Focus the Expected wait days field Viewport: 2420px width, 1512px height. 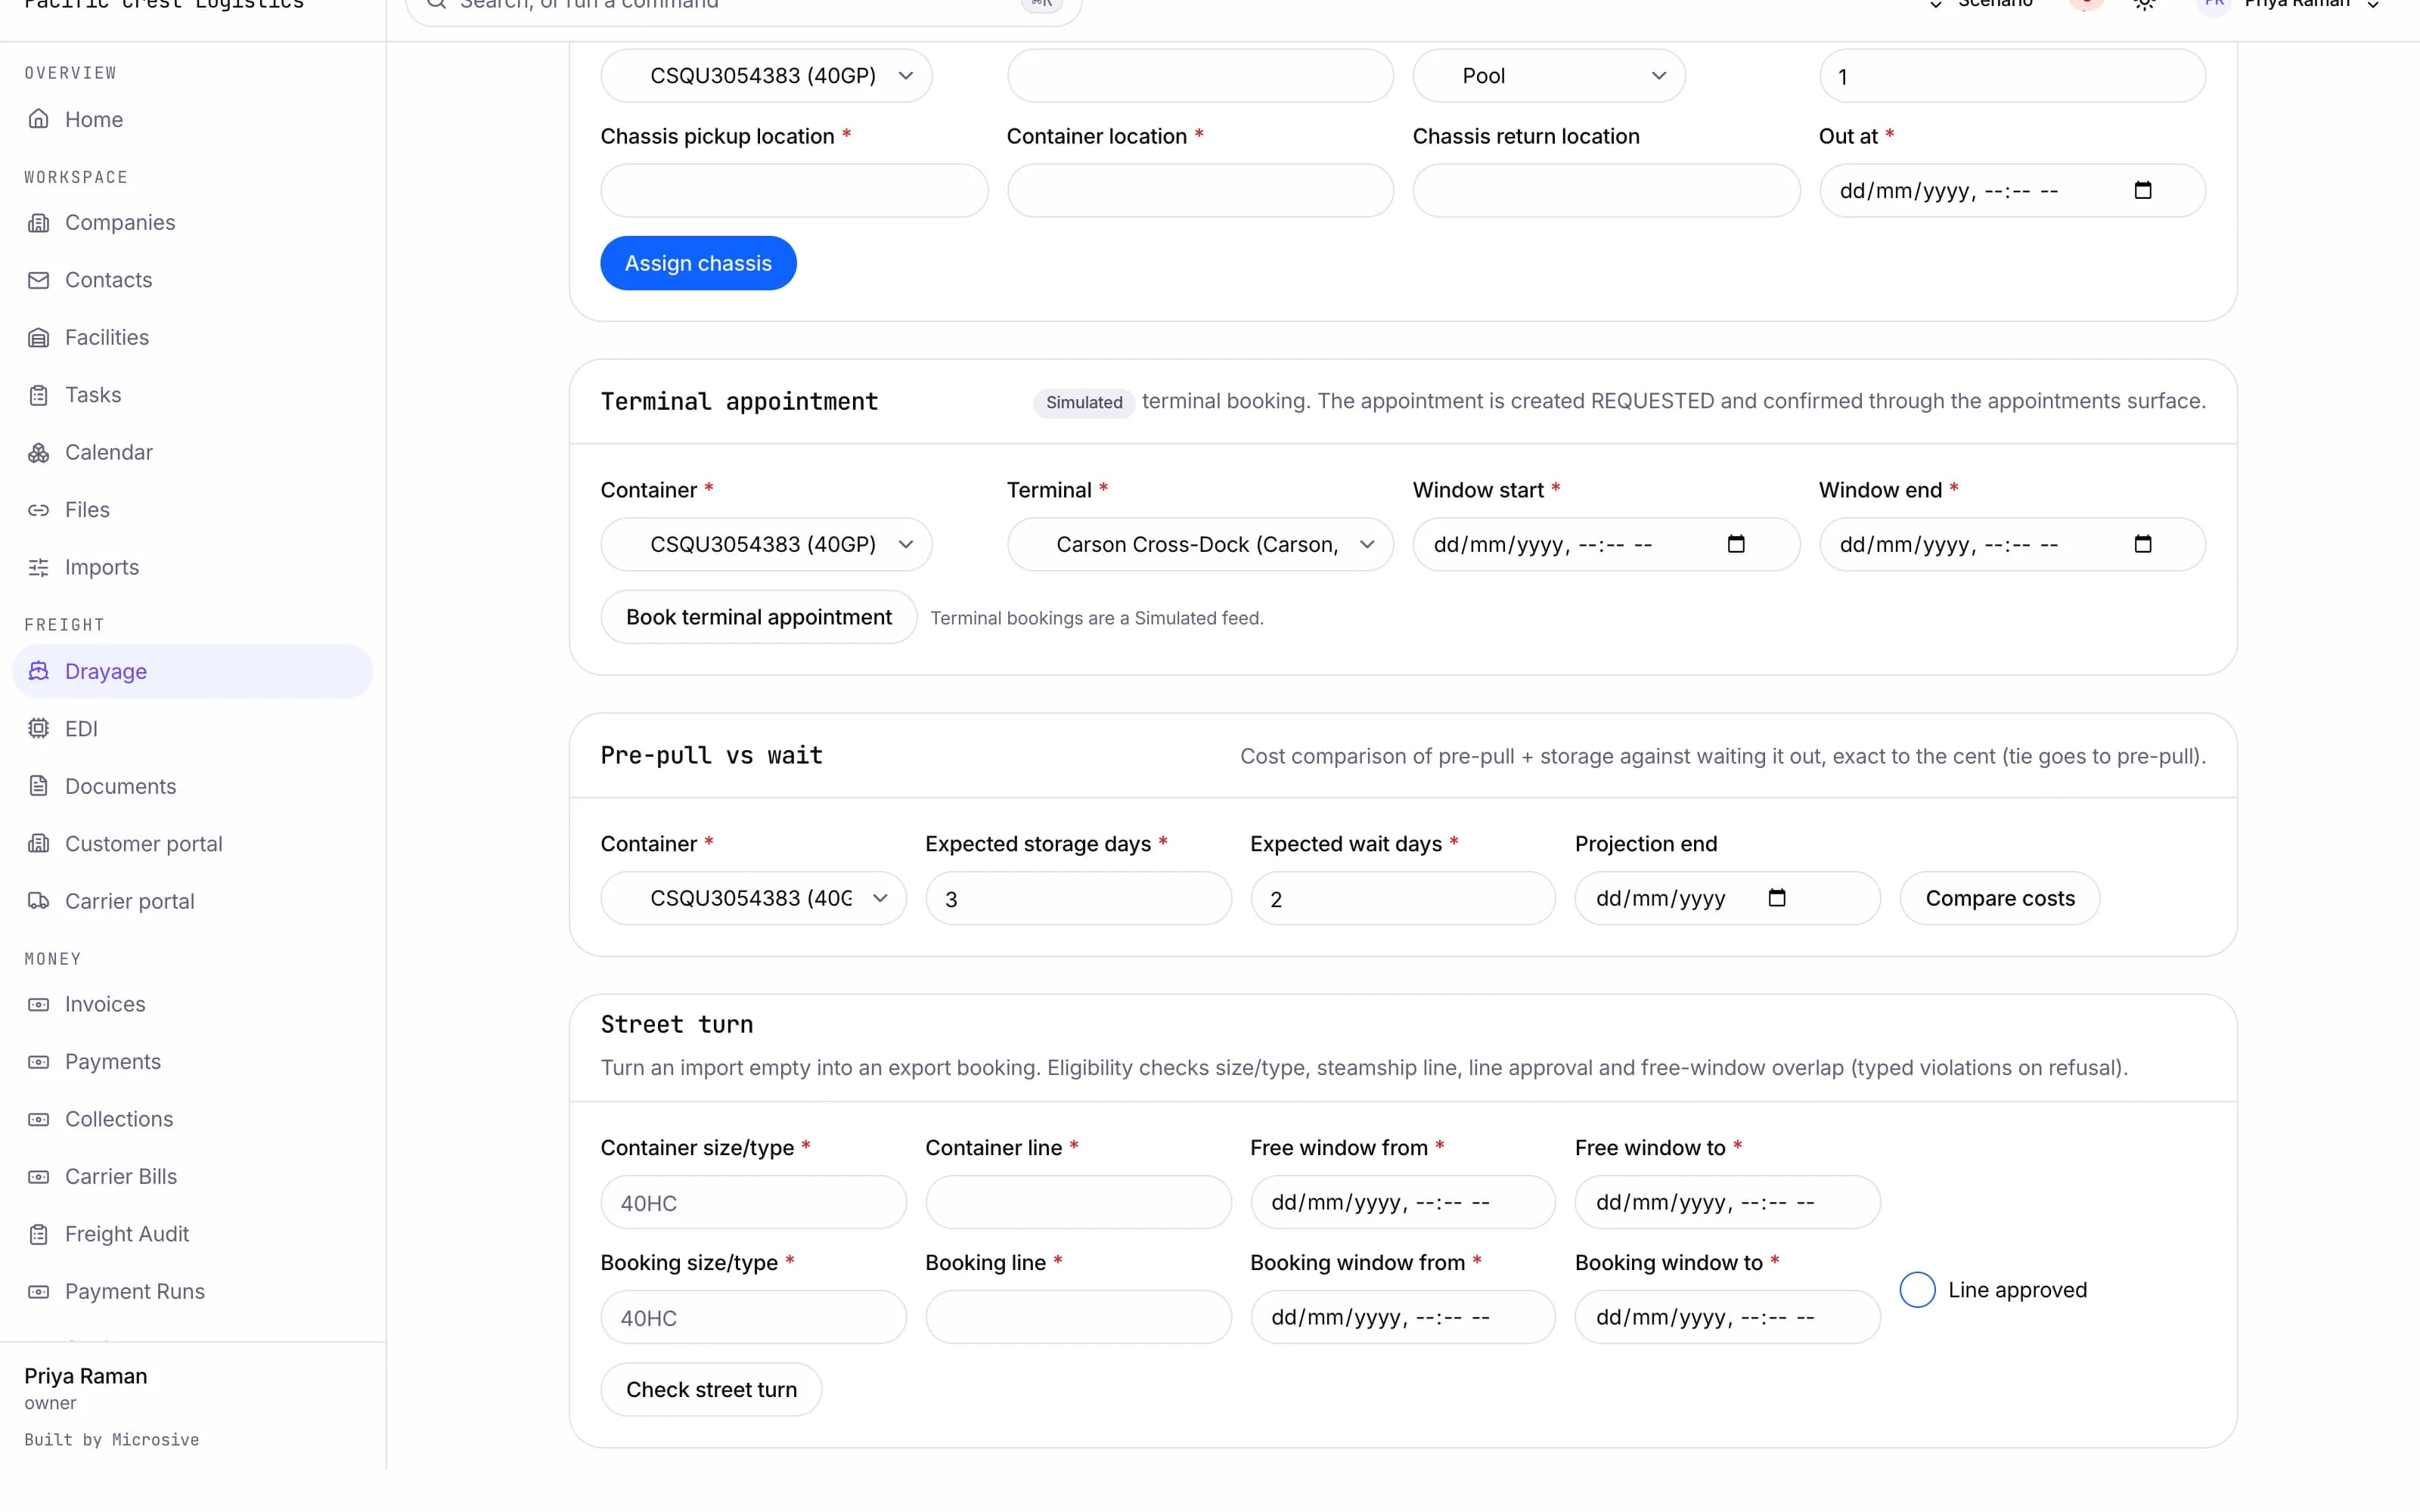(1403, 898)
